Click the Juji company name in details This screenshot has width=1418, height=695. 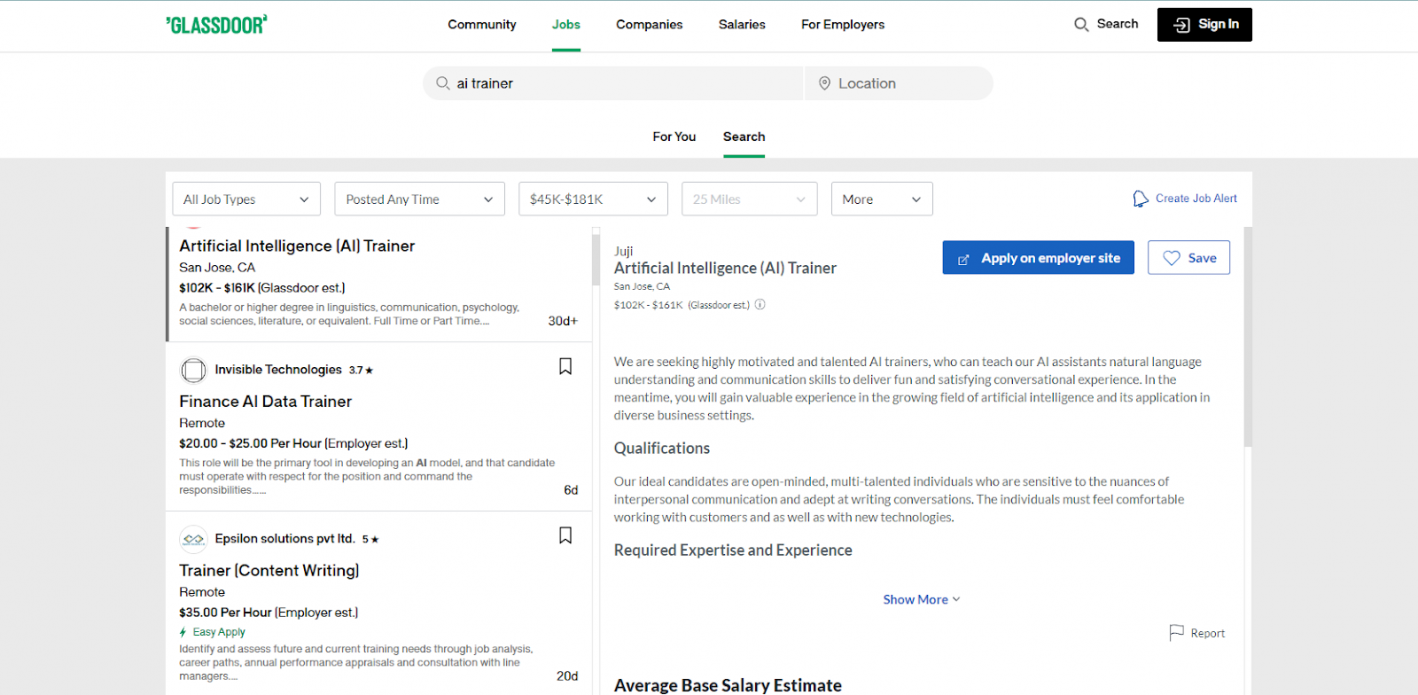click(624, 251)
